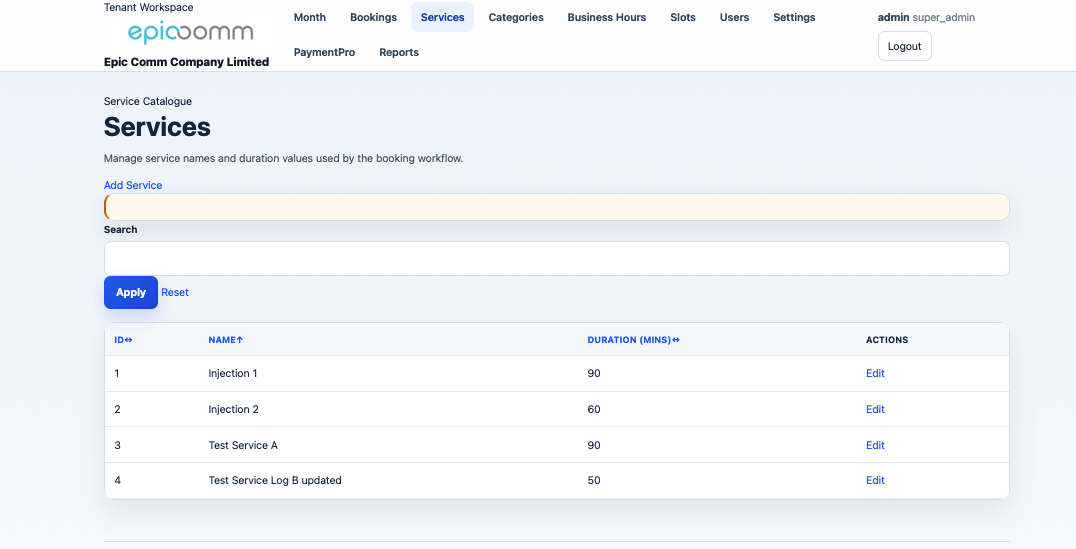
Task: Open the Month tab
Action: [x=310, y=17]
